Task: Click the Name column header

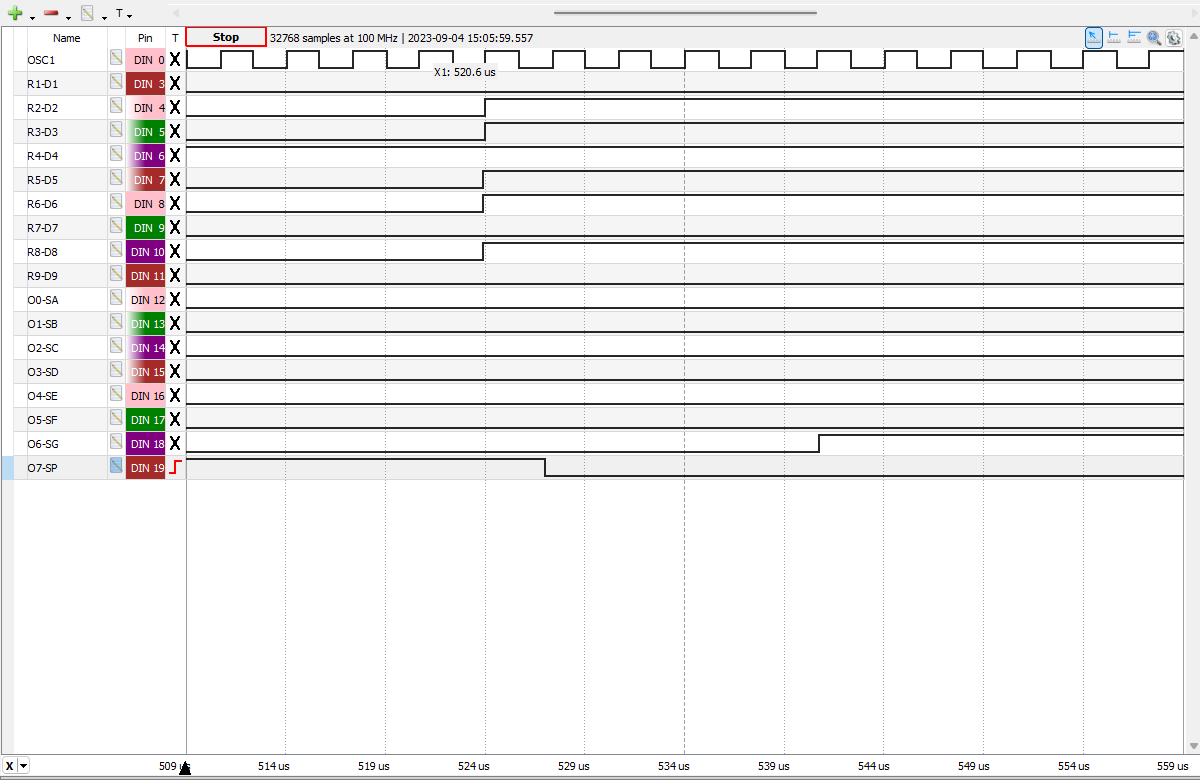Action: (x=67, y=38)
